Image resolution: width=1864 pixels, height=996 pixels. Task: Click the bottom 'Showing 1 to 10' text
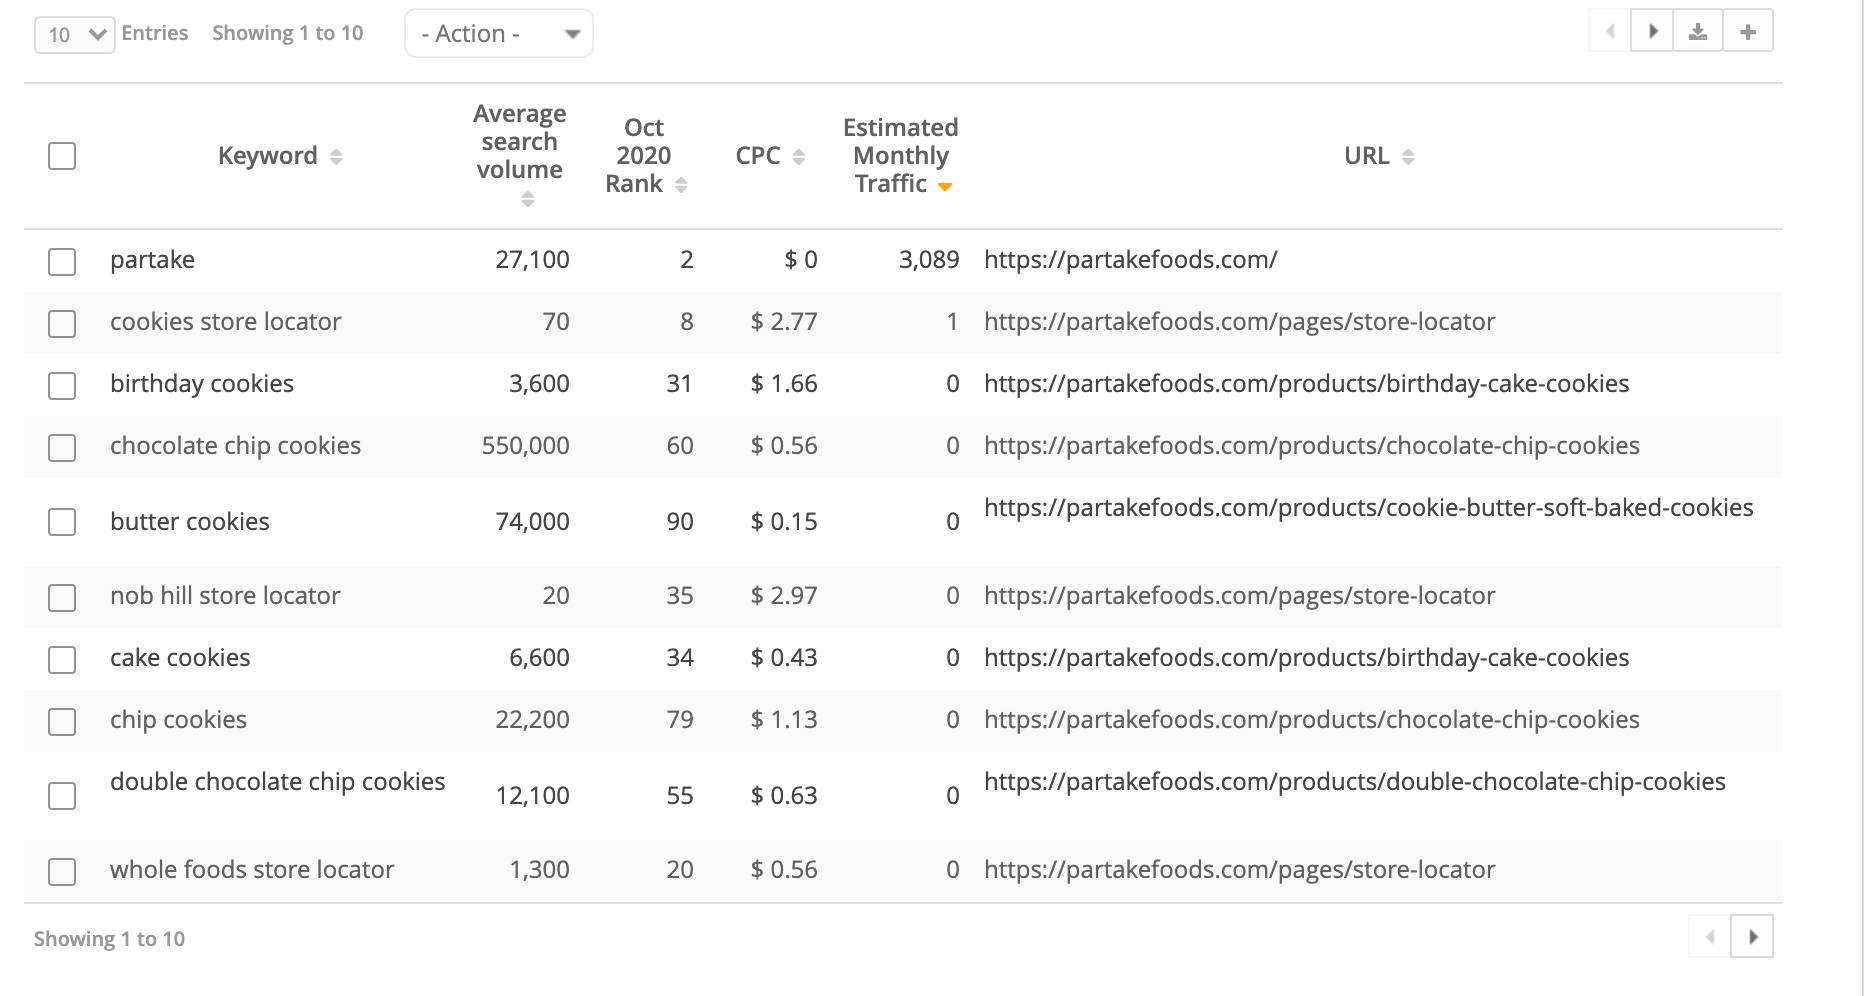point(109,939)
